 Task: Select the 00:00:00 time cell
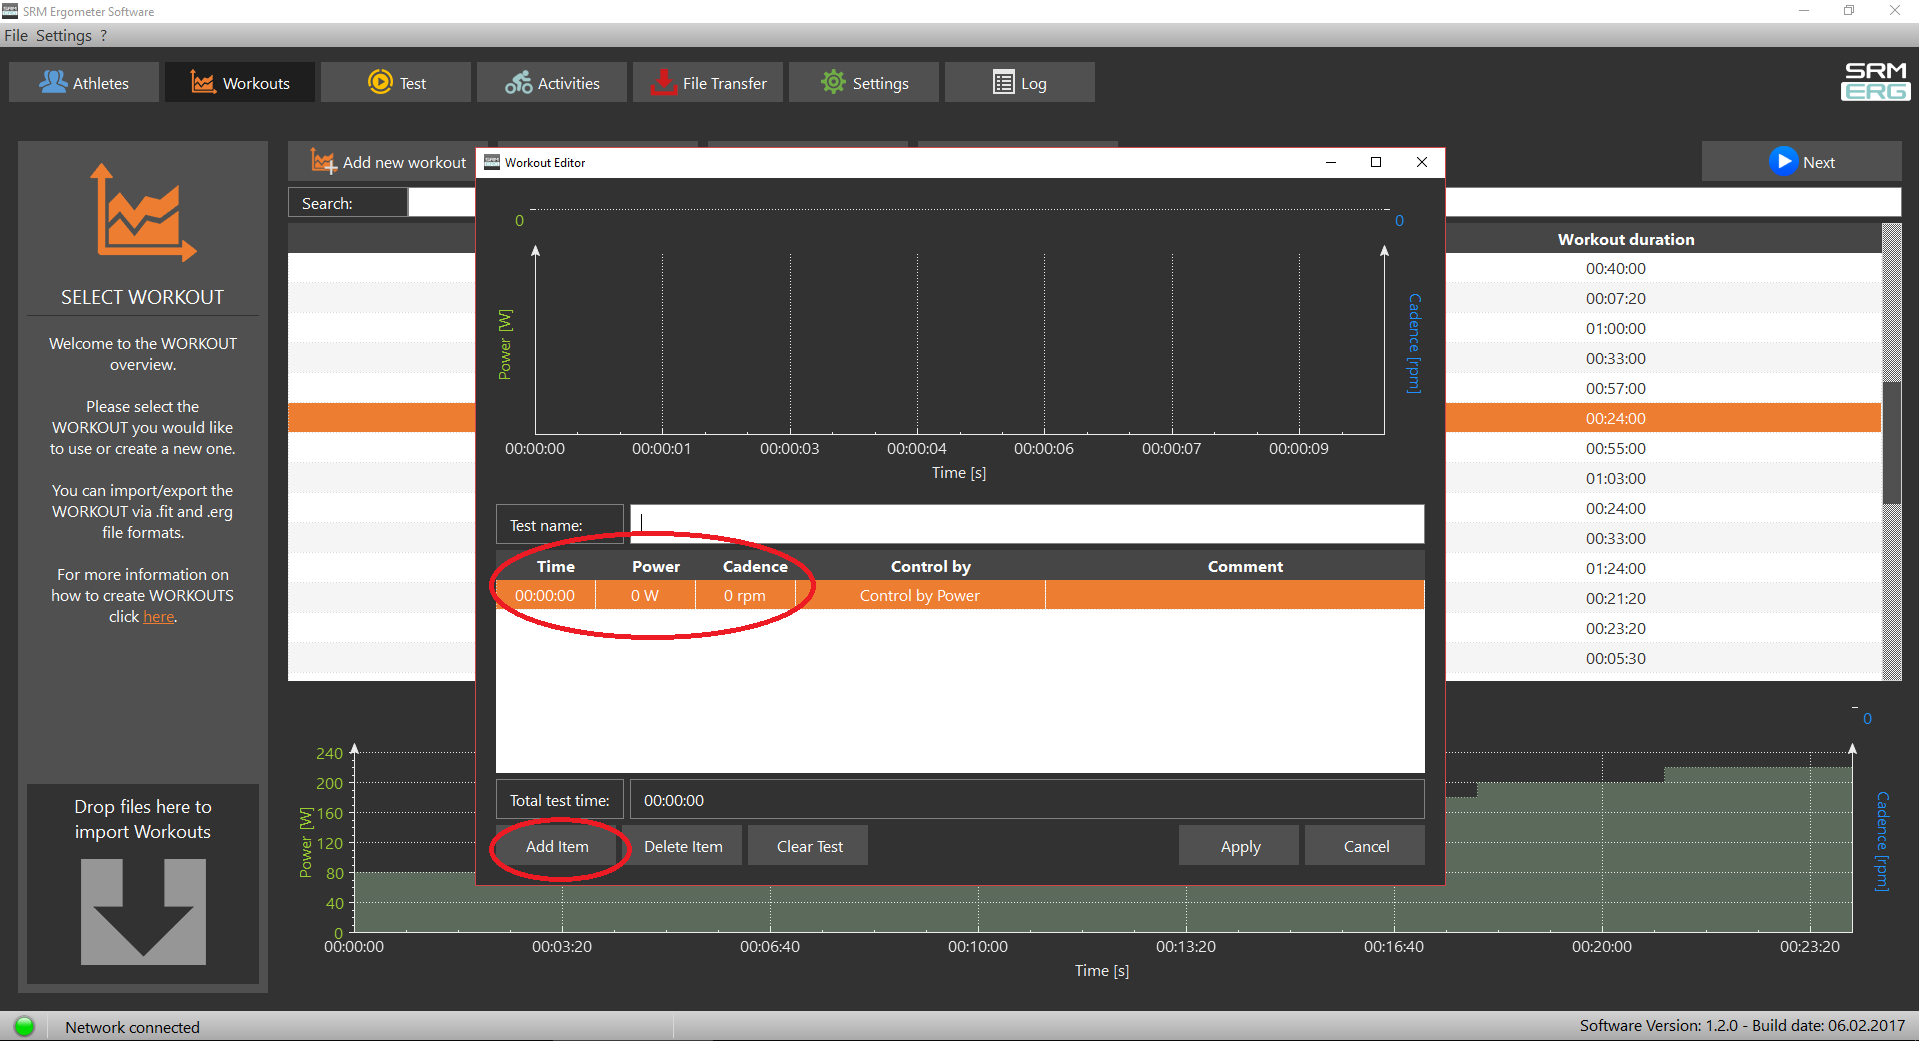point(545,595)
